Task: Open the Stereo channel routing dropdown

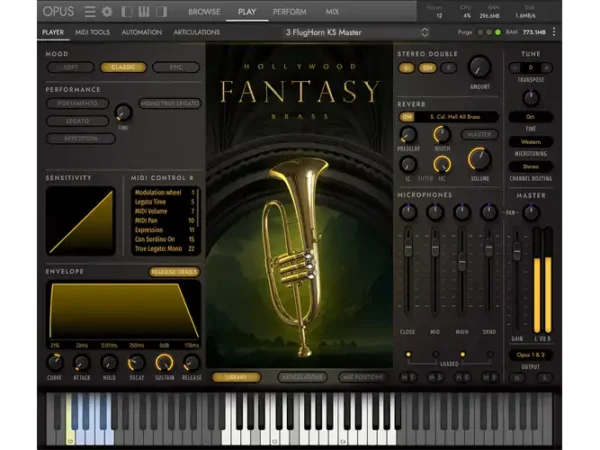Action: tap(530, 167)
